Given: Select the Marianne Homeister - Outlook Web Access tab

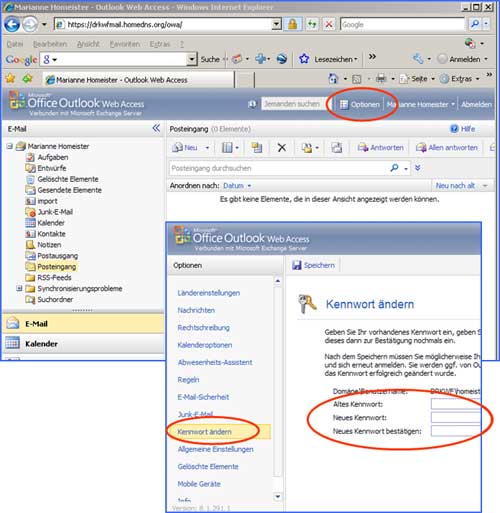Looking at the screenshot, I should [x=139, y=80].
